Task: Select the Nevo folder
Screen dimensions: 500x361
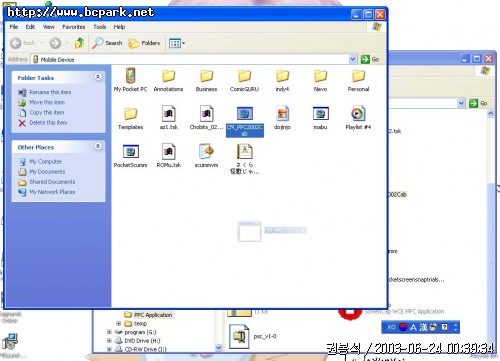Action: click(x=320, y=79)
